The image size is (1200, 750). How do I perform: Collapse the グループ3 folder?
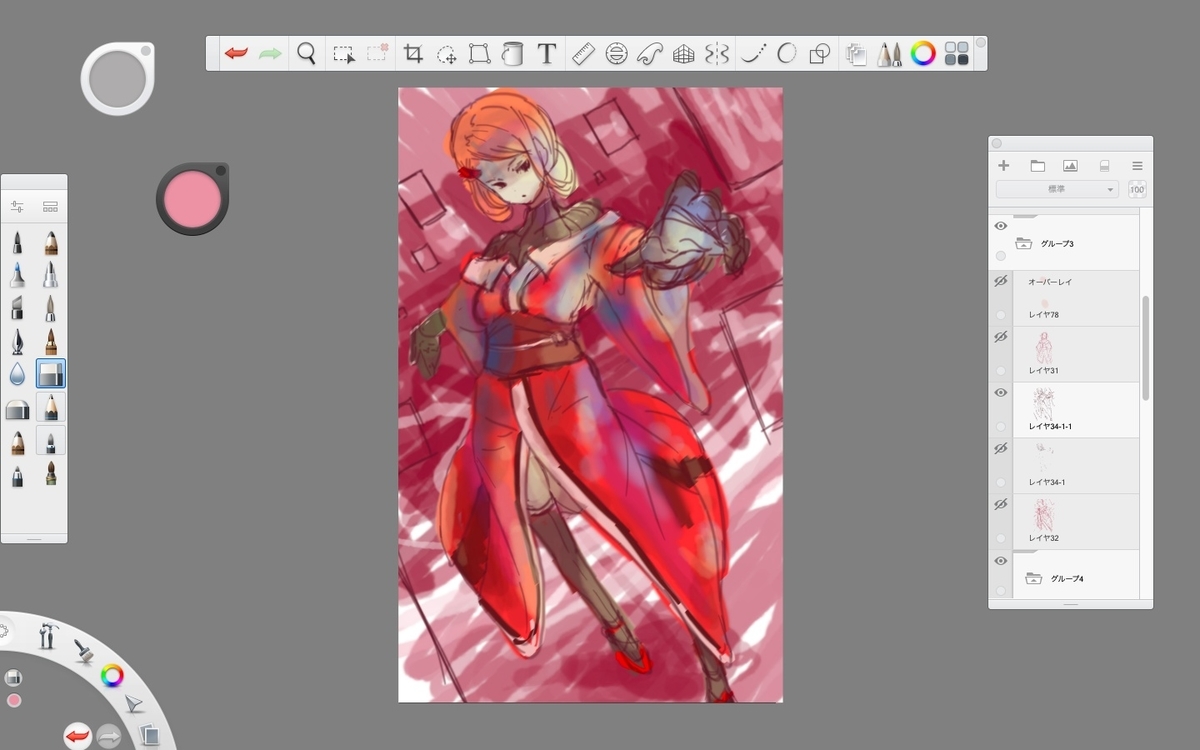coord(1023,243)
